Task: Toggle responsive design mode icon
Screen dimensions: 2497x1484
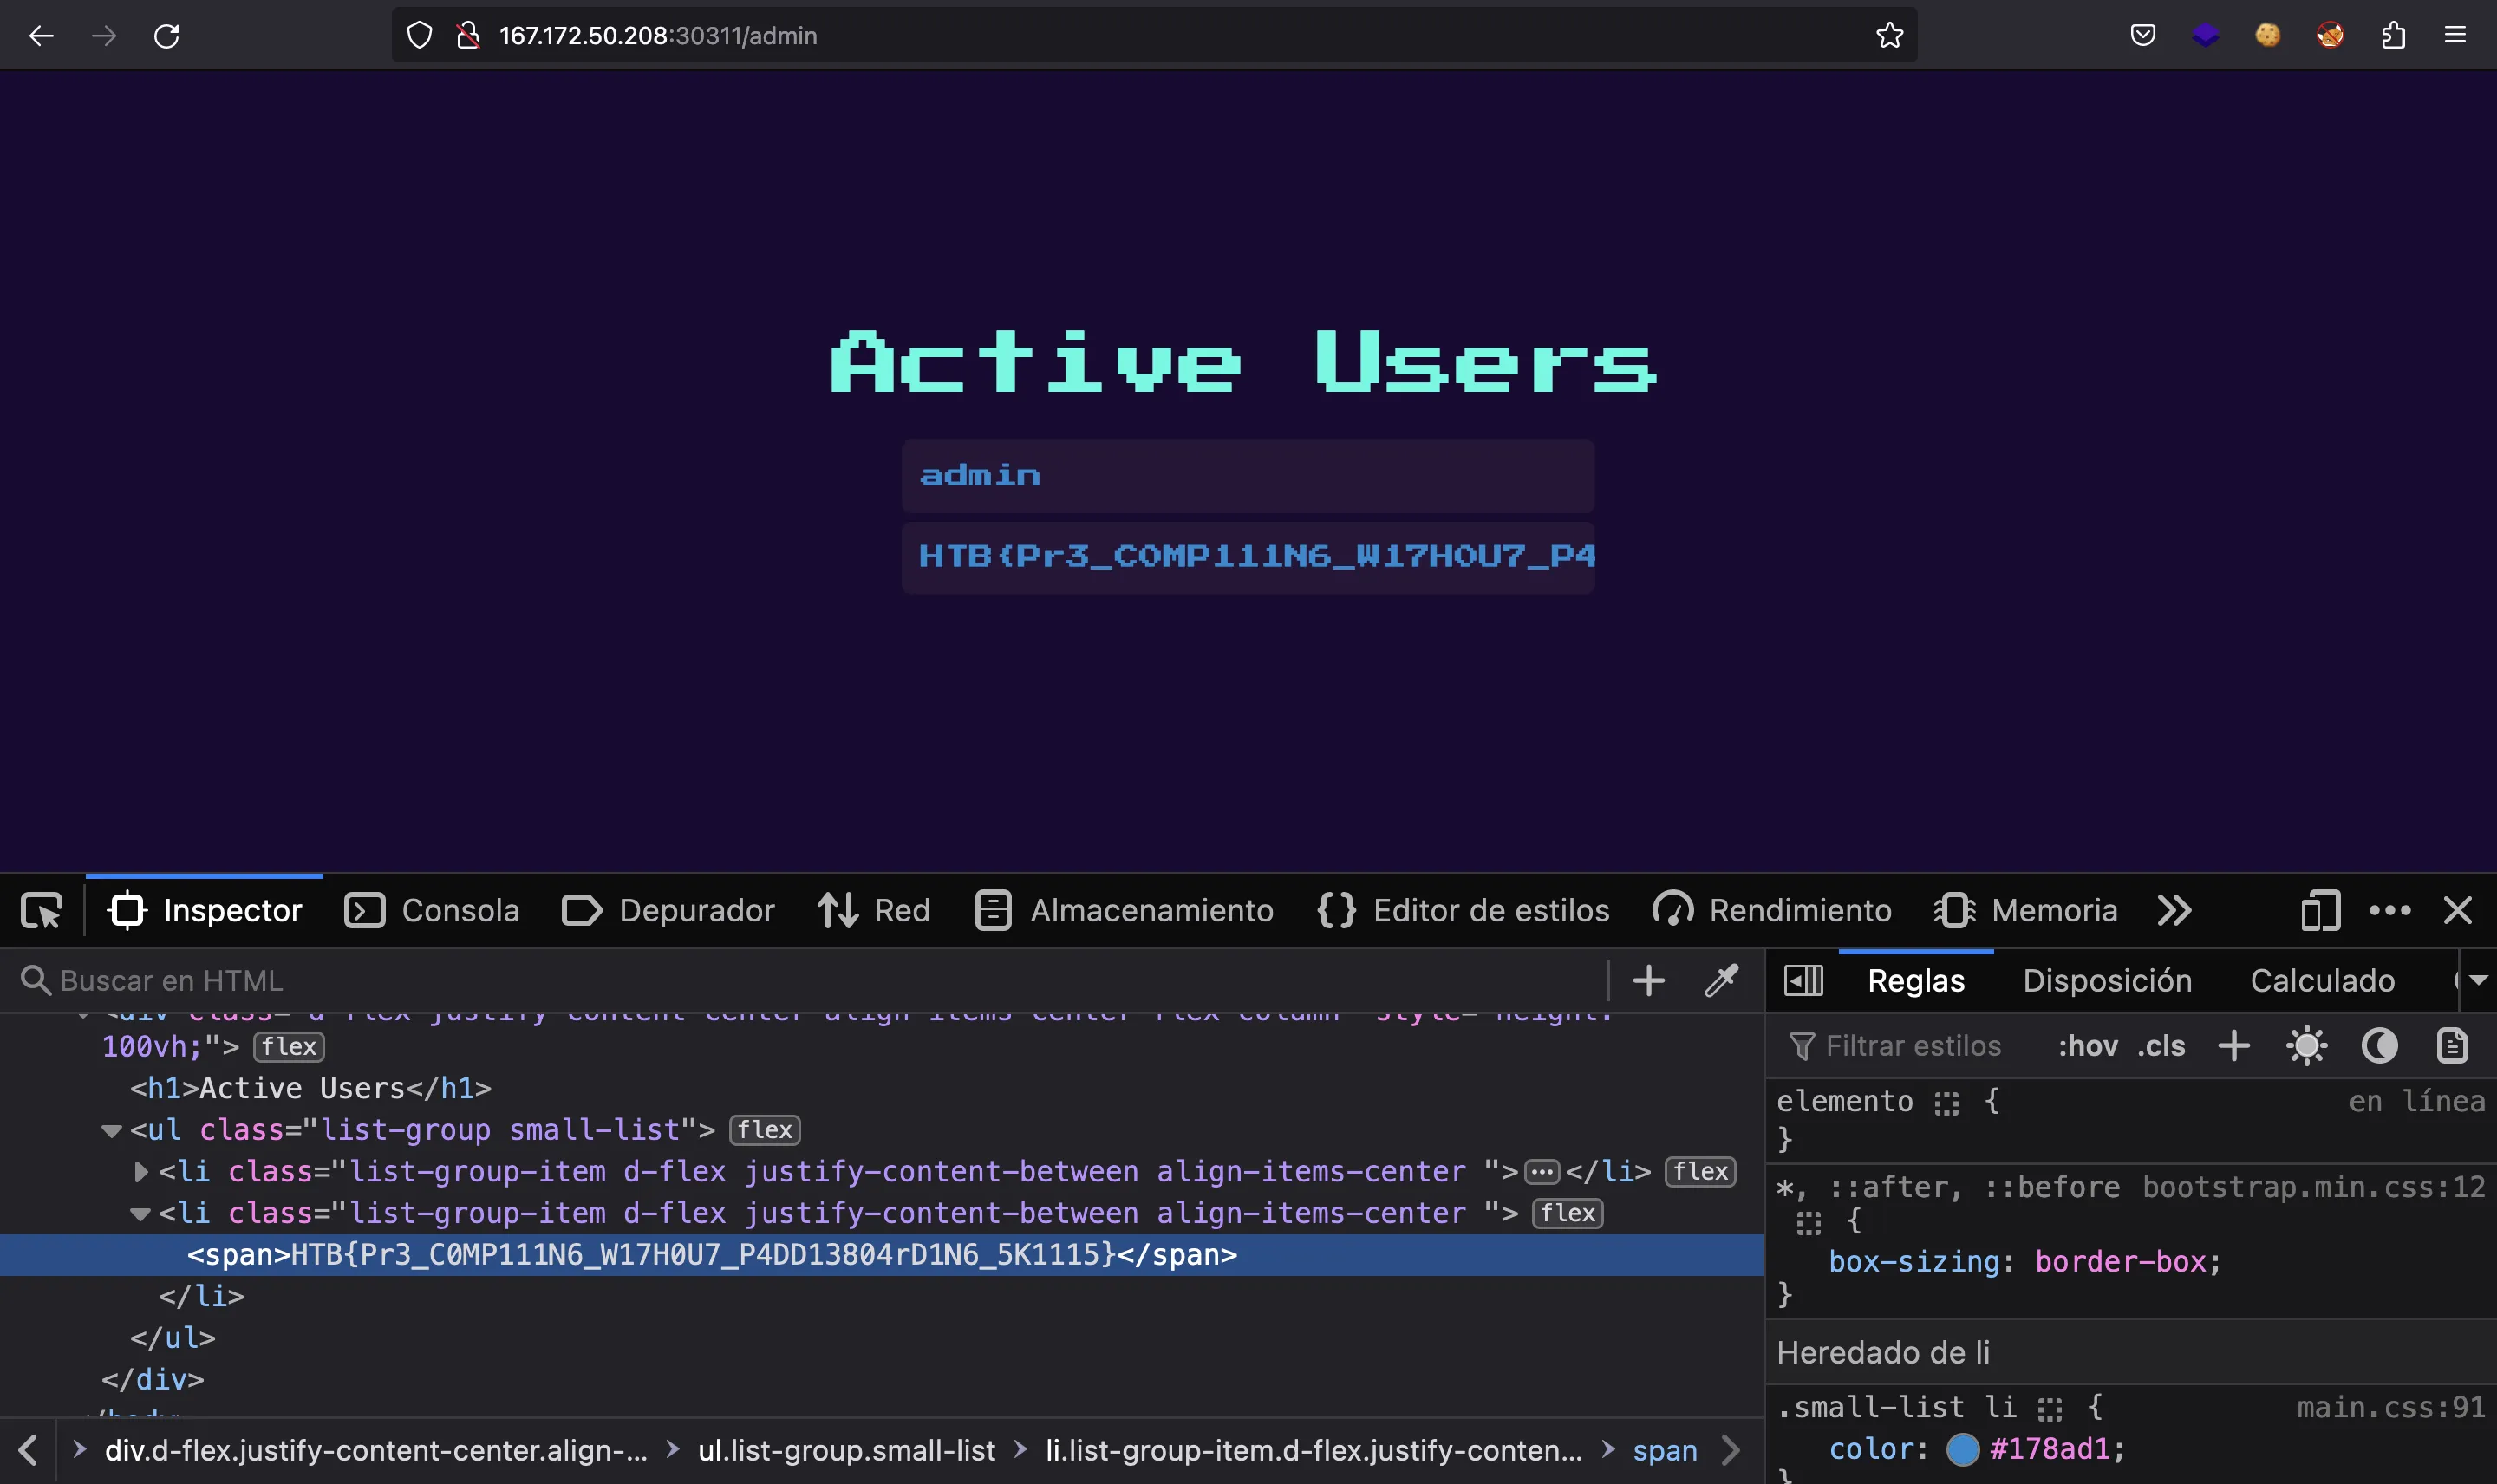Action: [x=2320, y=910]
